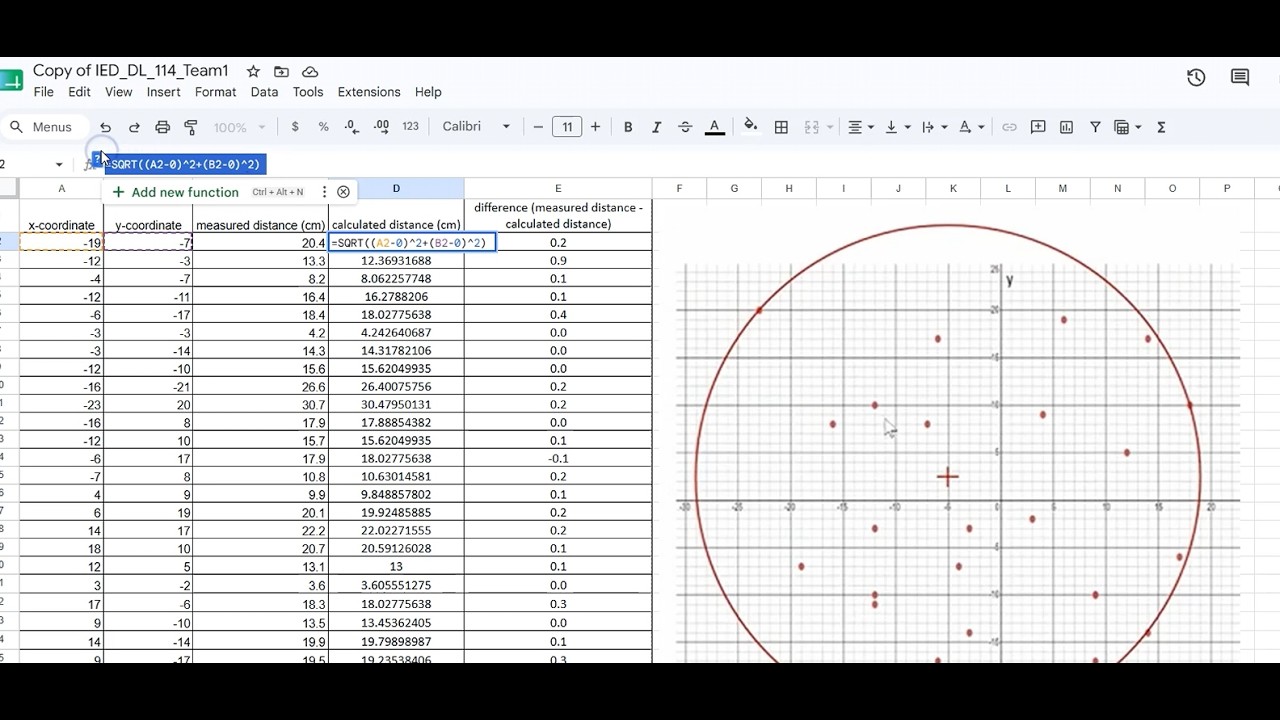The width and height of the screenshot is (1280, 720).
Task: Toggle Bold formatting
Action: pyautogui.click(x=628, y=127)
